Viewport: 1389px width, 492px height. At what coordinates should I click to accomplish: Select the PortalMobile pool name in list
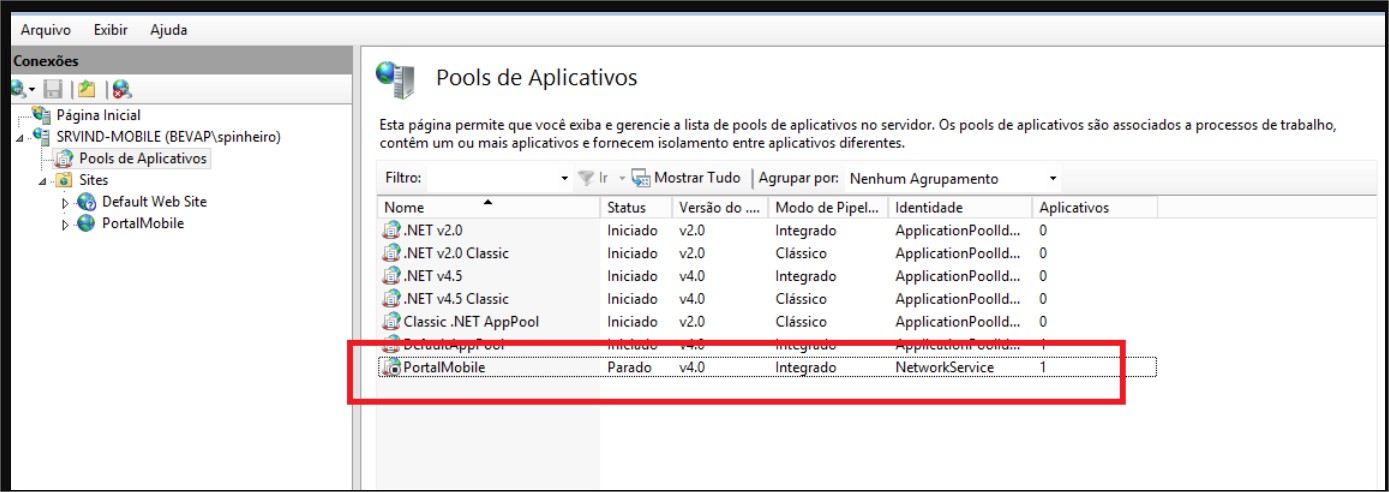click(x=443, y=368)
